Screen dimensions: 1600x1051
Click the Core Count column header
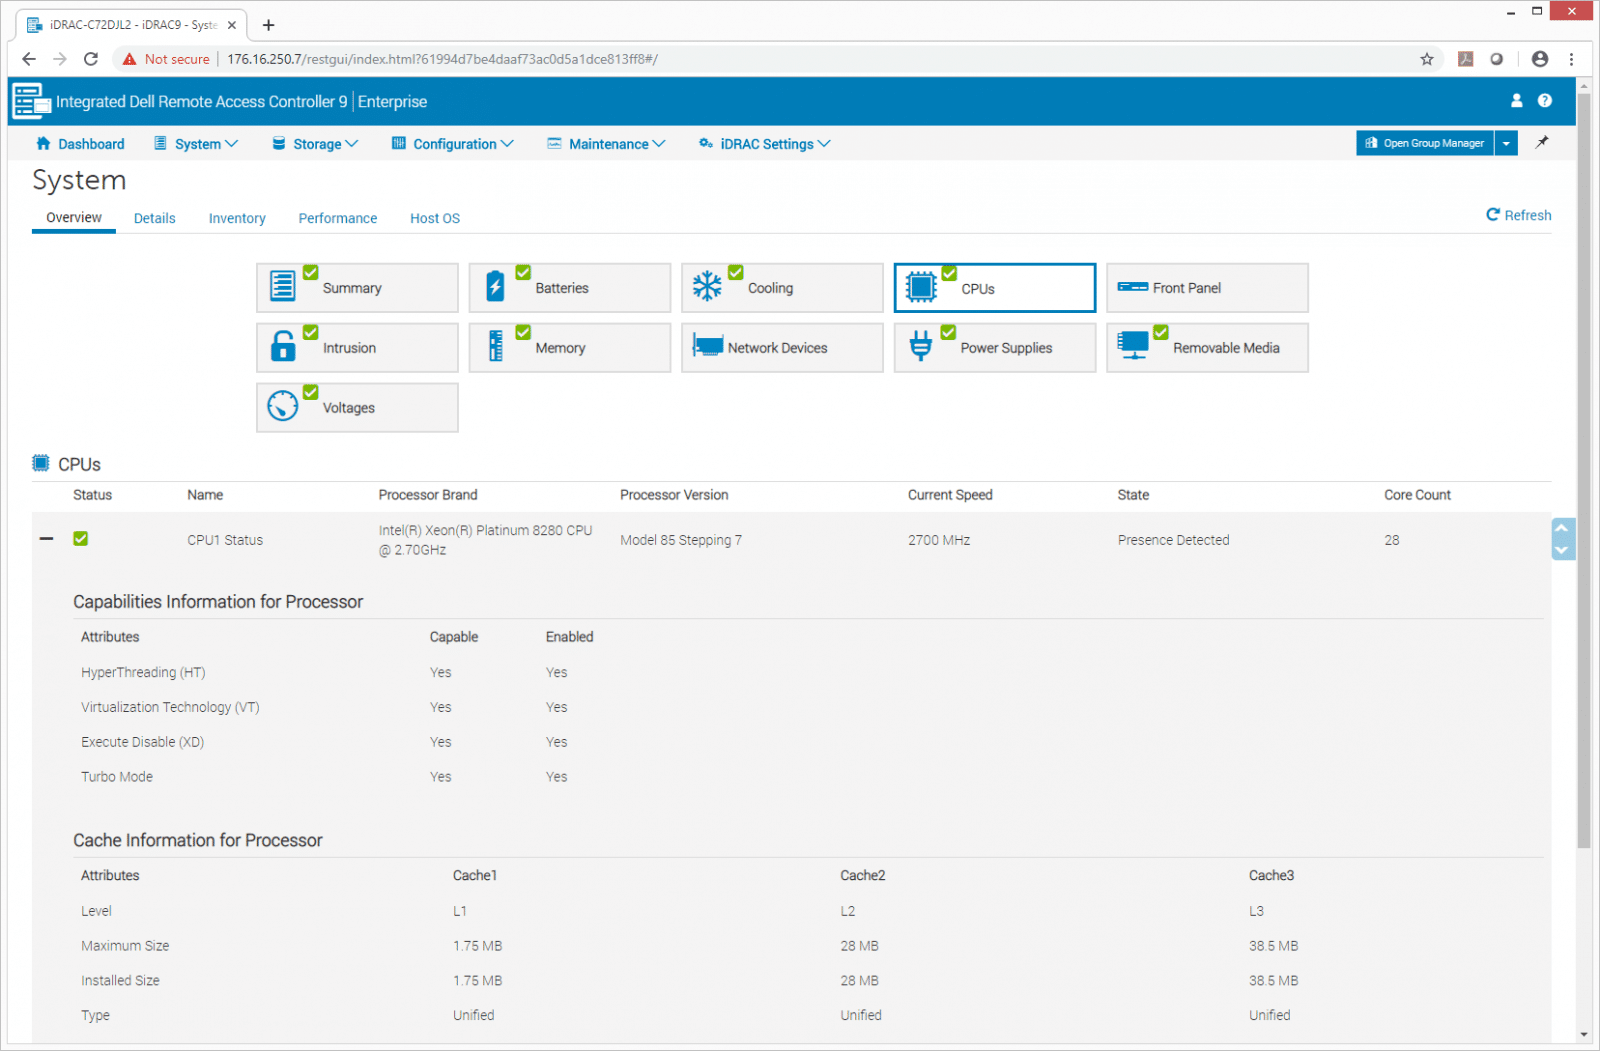coord(1417,495)
